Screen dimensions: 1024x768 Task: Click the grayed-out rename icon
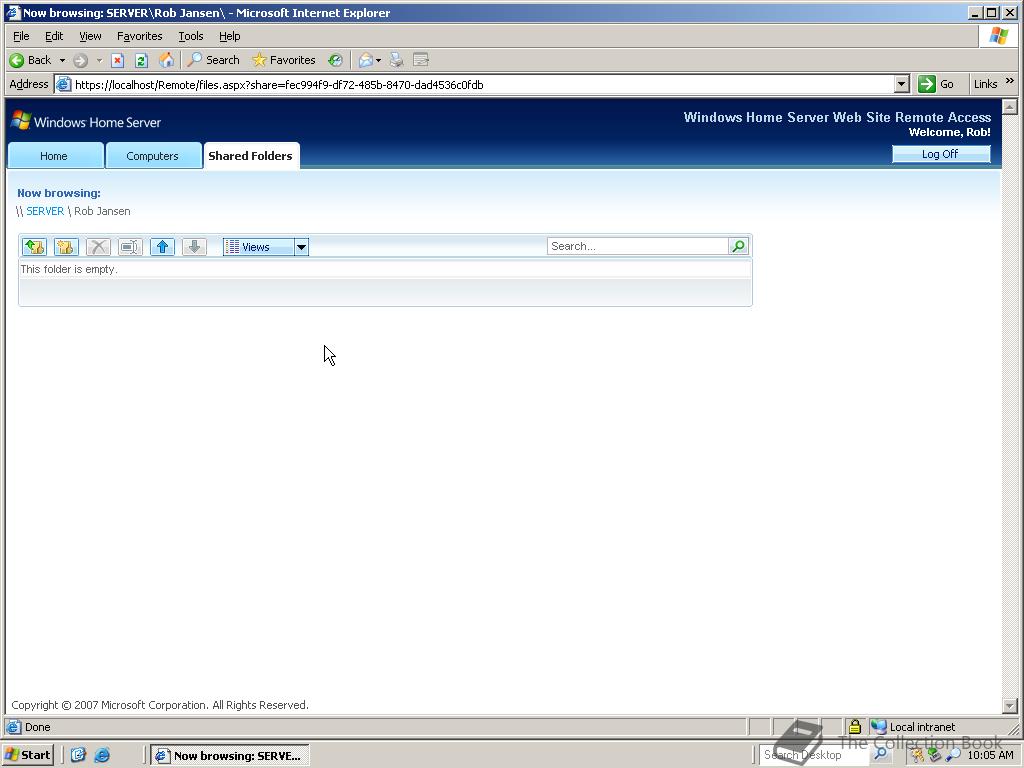pos(130,247)
